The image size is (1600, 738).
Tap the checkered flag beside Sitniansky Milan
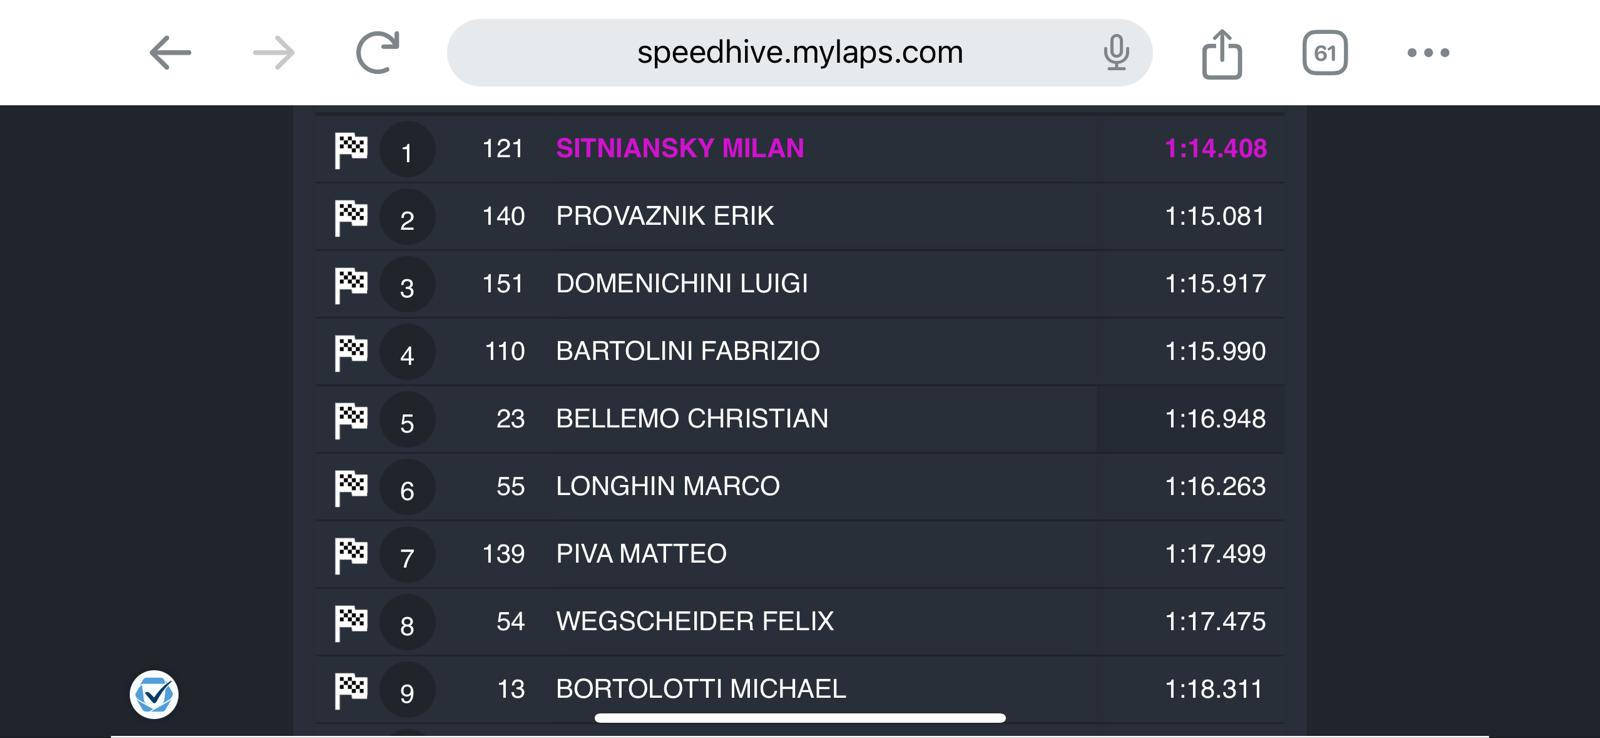pyautogui.click(x=351, y=150)
